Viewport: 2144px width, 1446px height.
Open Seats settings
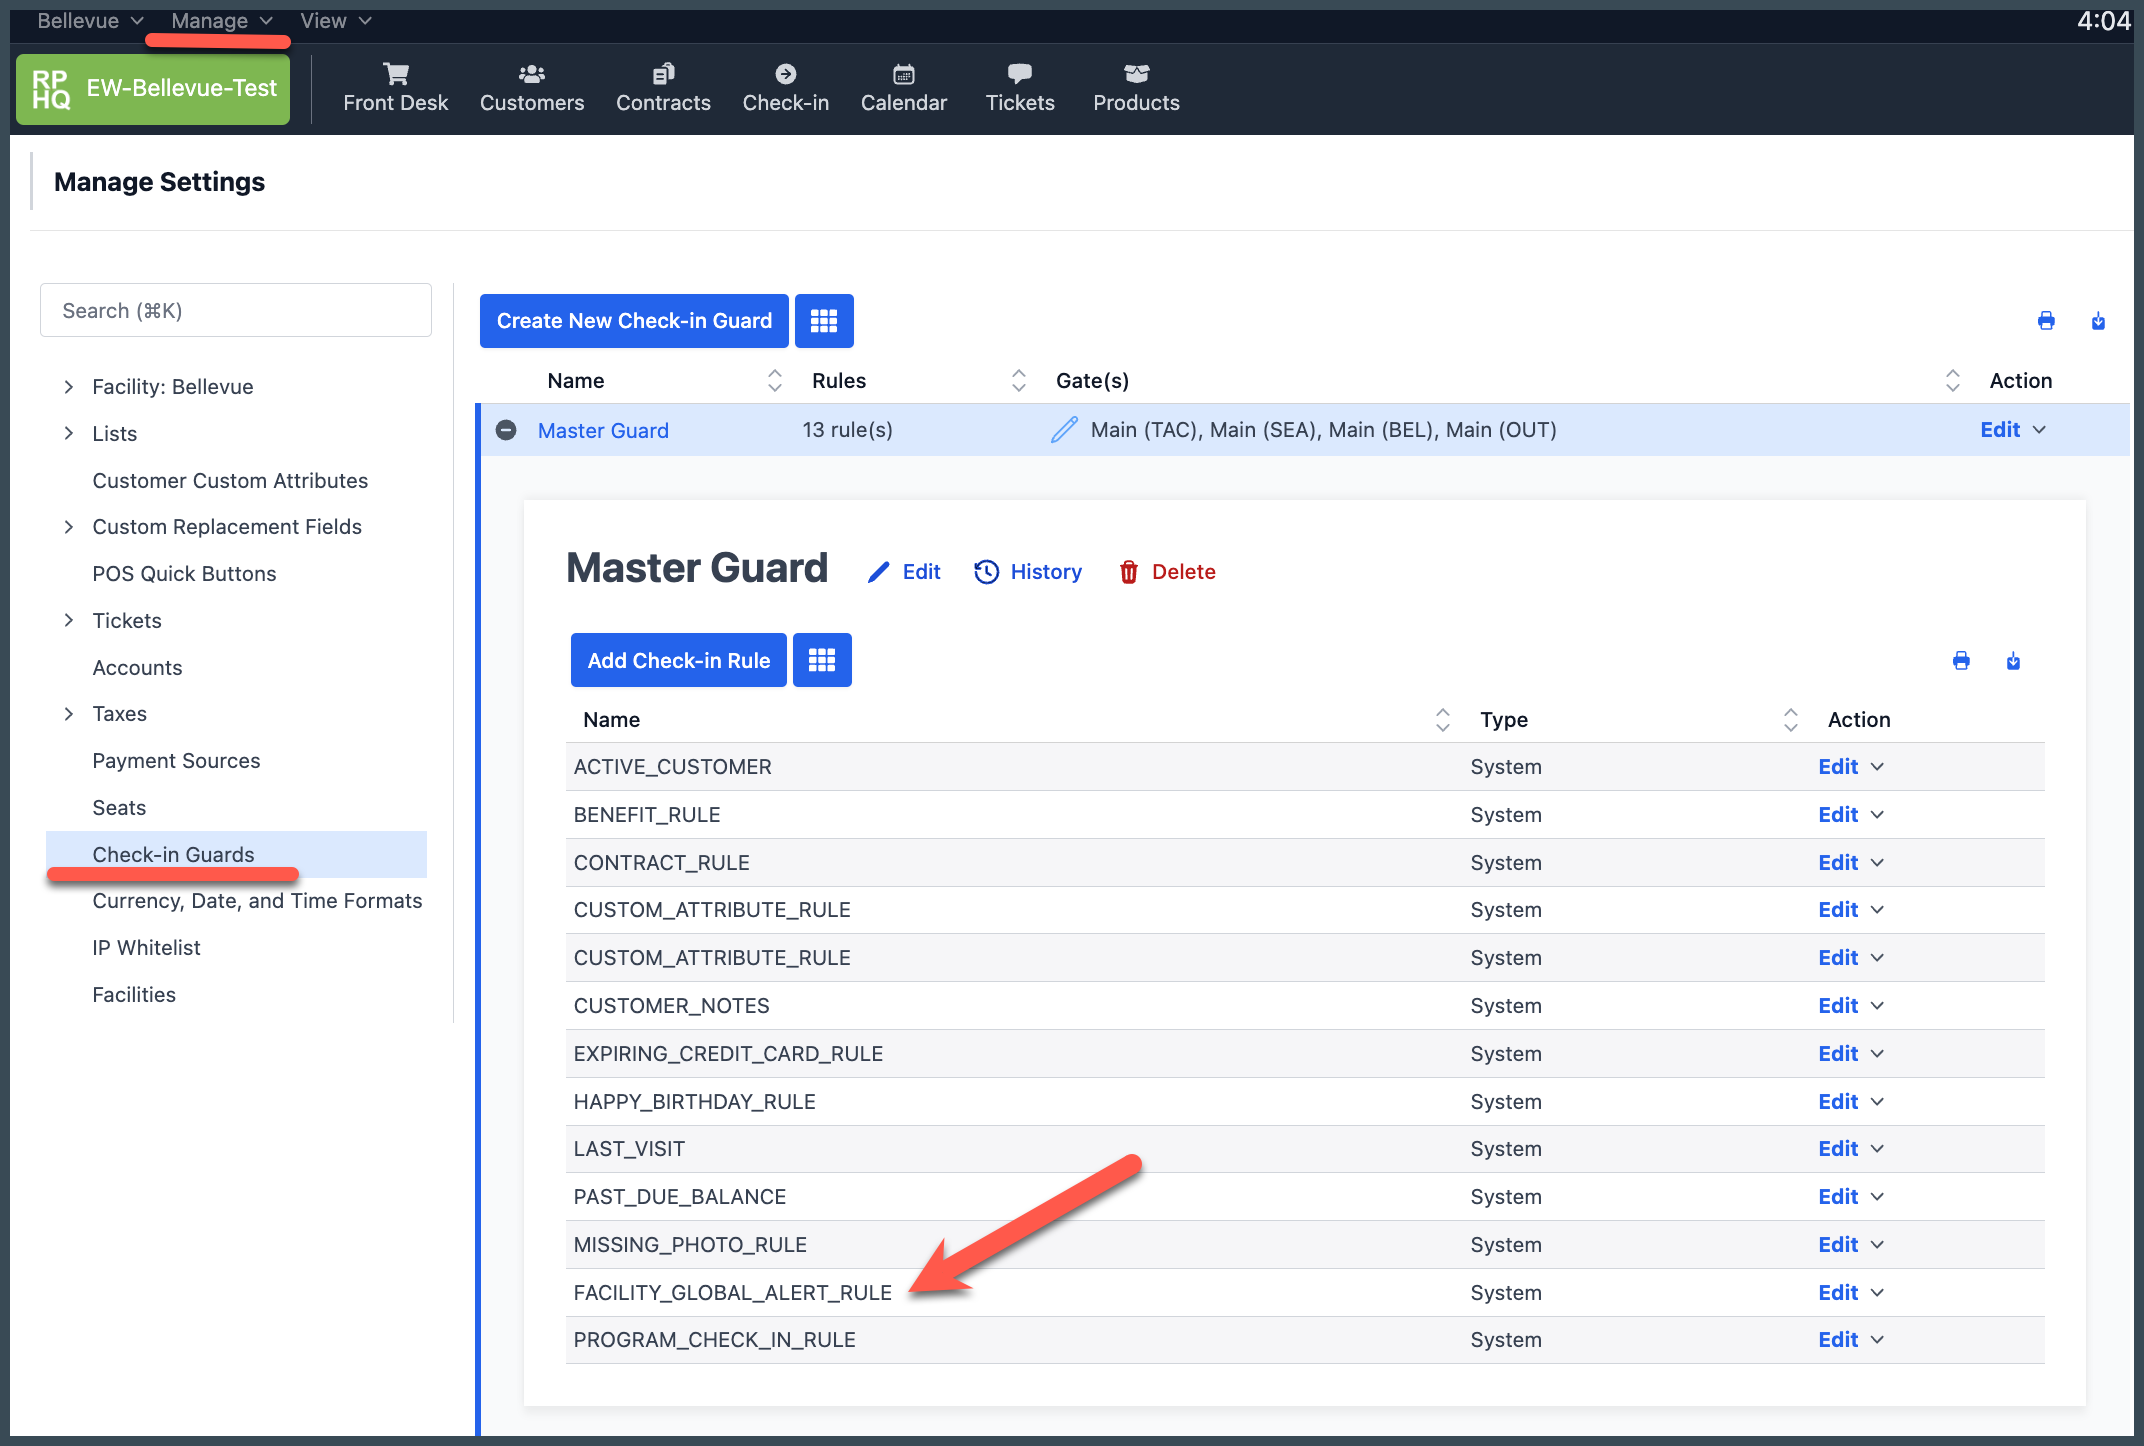tap(119, 808)
